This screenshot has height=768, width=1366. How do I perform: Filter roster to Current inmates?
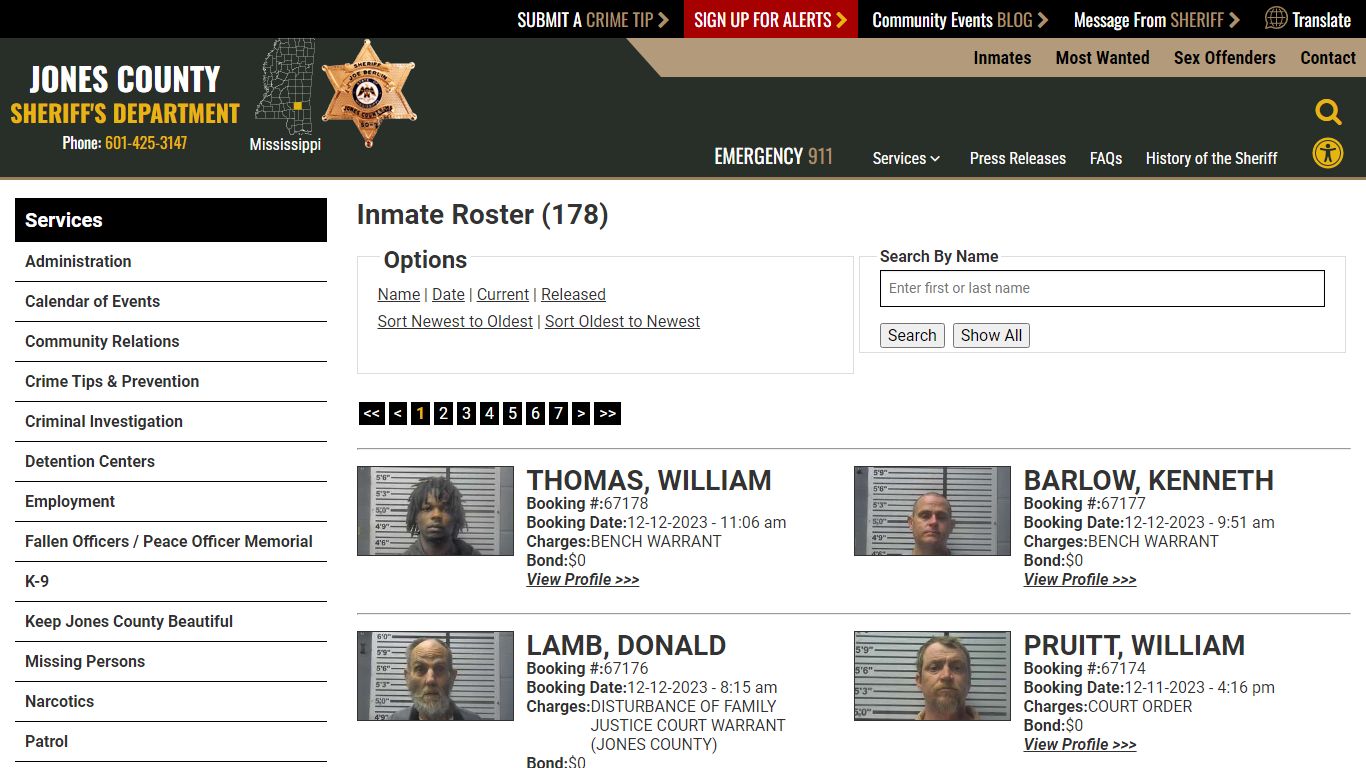(503, 294)
